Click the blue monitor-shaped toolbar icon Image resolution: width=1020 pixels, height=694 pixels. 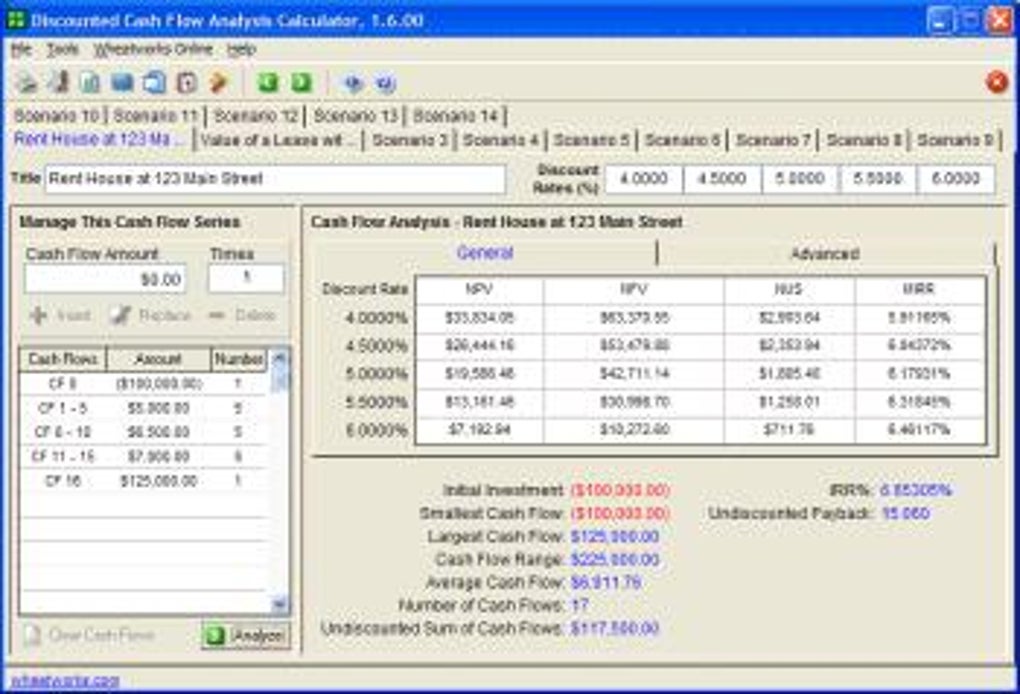pyautogui.click(x=122, y=83)
